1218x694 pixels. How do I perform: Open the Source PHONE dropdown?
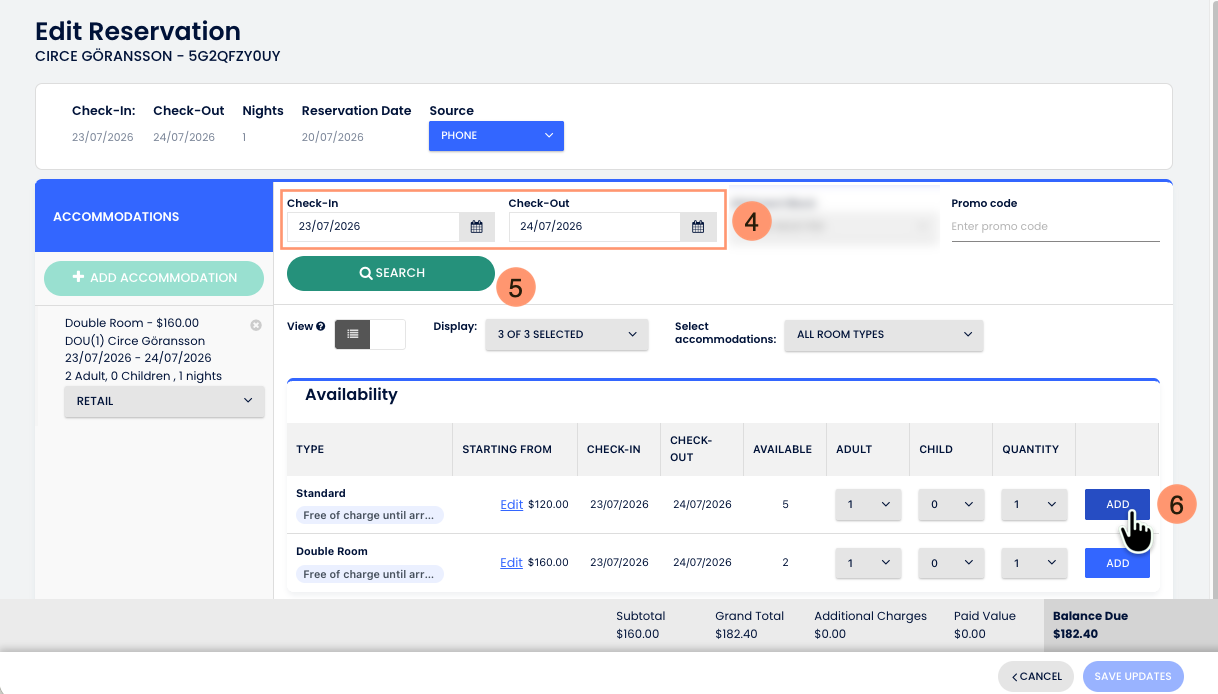(496, 136)
